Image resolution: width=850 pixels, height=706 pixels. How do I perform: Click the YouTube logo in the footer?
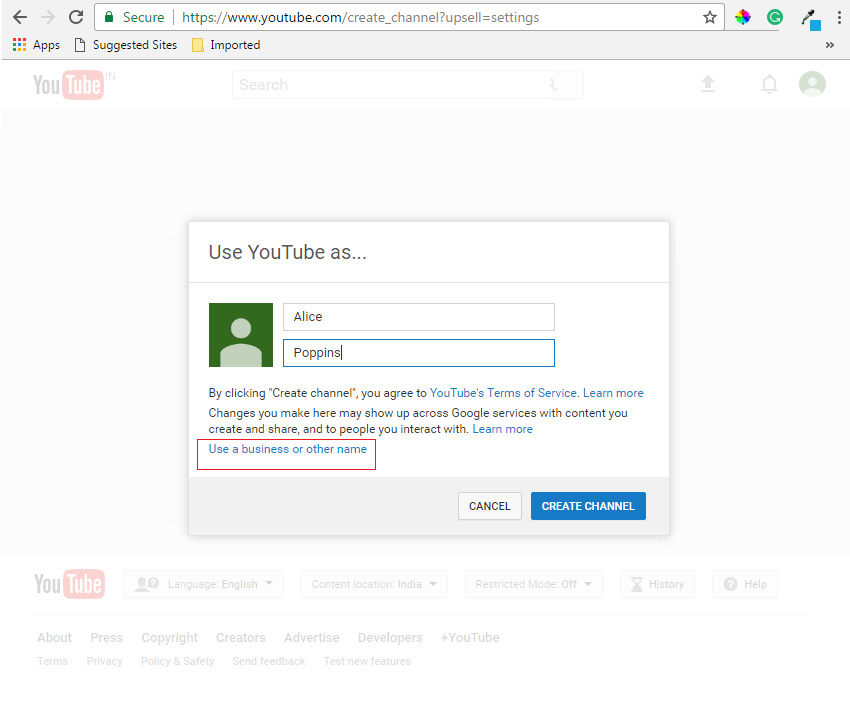point(69,584)
